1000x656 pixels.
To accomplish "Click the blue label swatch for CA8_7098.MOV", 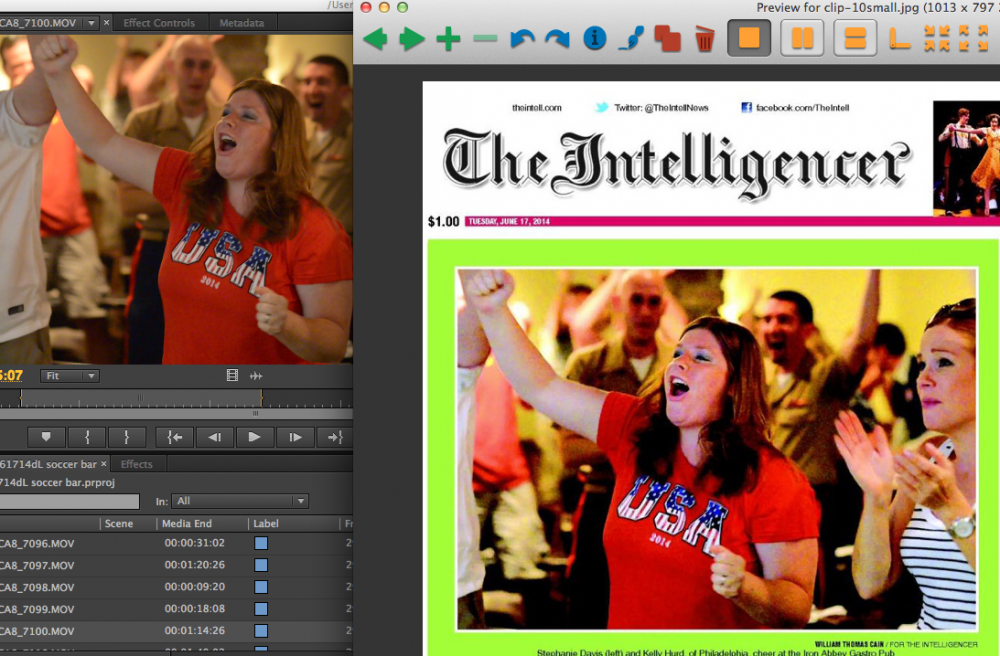I will coord(261,587).
